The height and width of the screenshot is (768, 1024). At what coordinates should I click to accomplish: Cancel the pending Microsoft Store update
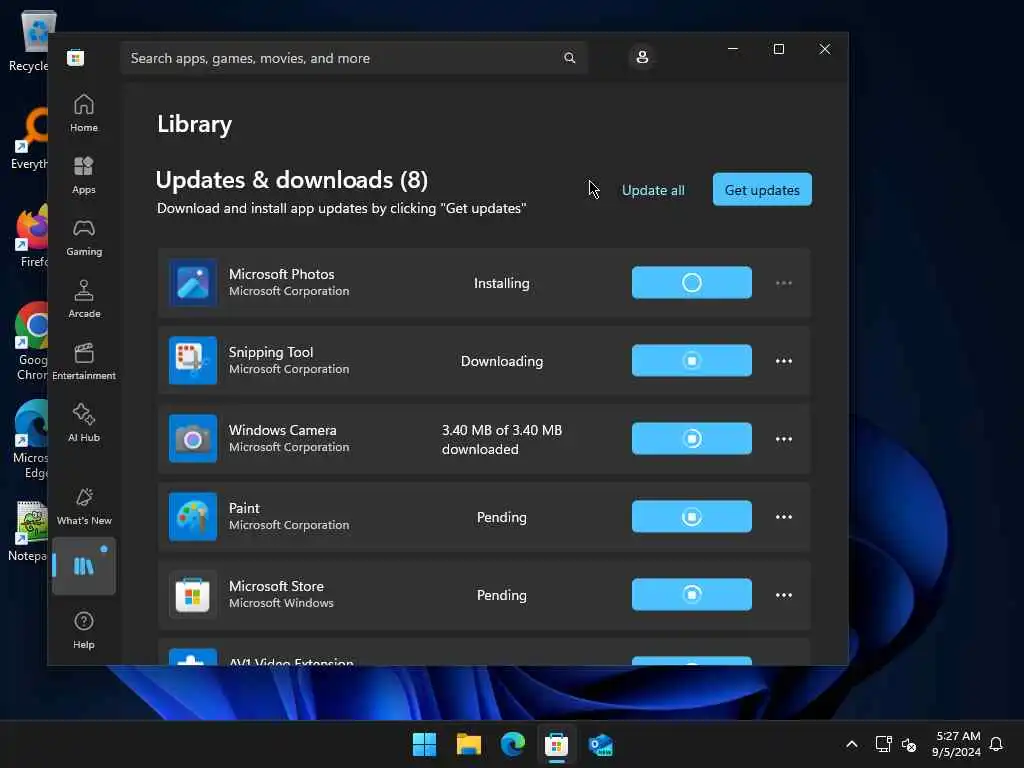692,594
